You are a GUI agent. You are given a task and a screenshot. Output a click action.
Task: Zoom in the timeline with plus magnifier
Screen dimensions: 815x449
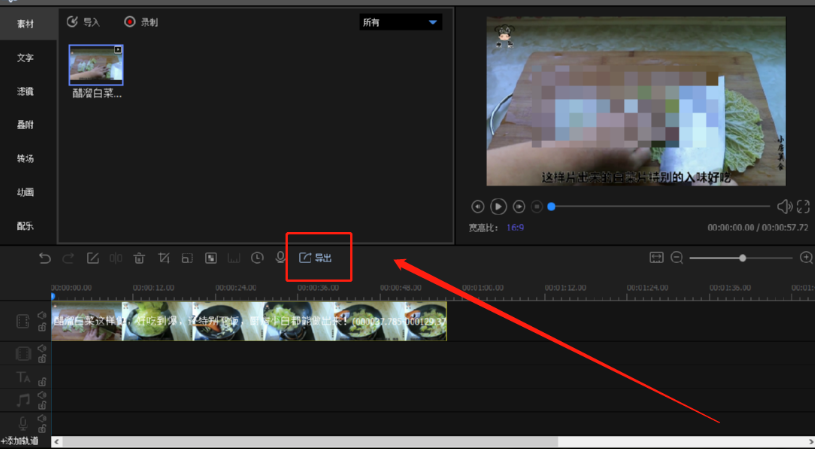point(806,257)
